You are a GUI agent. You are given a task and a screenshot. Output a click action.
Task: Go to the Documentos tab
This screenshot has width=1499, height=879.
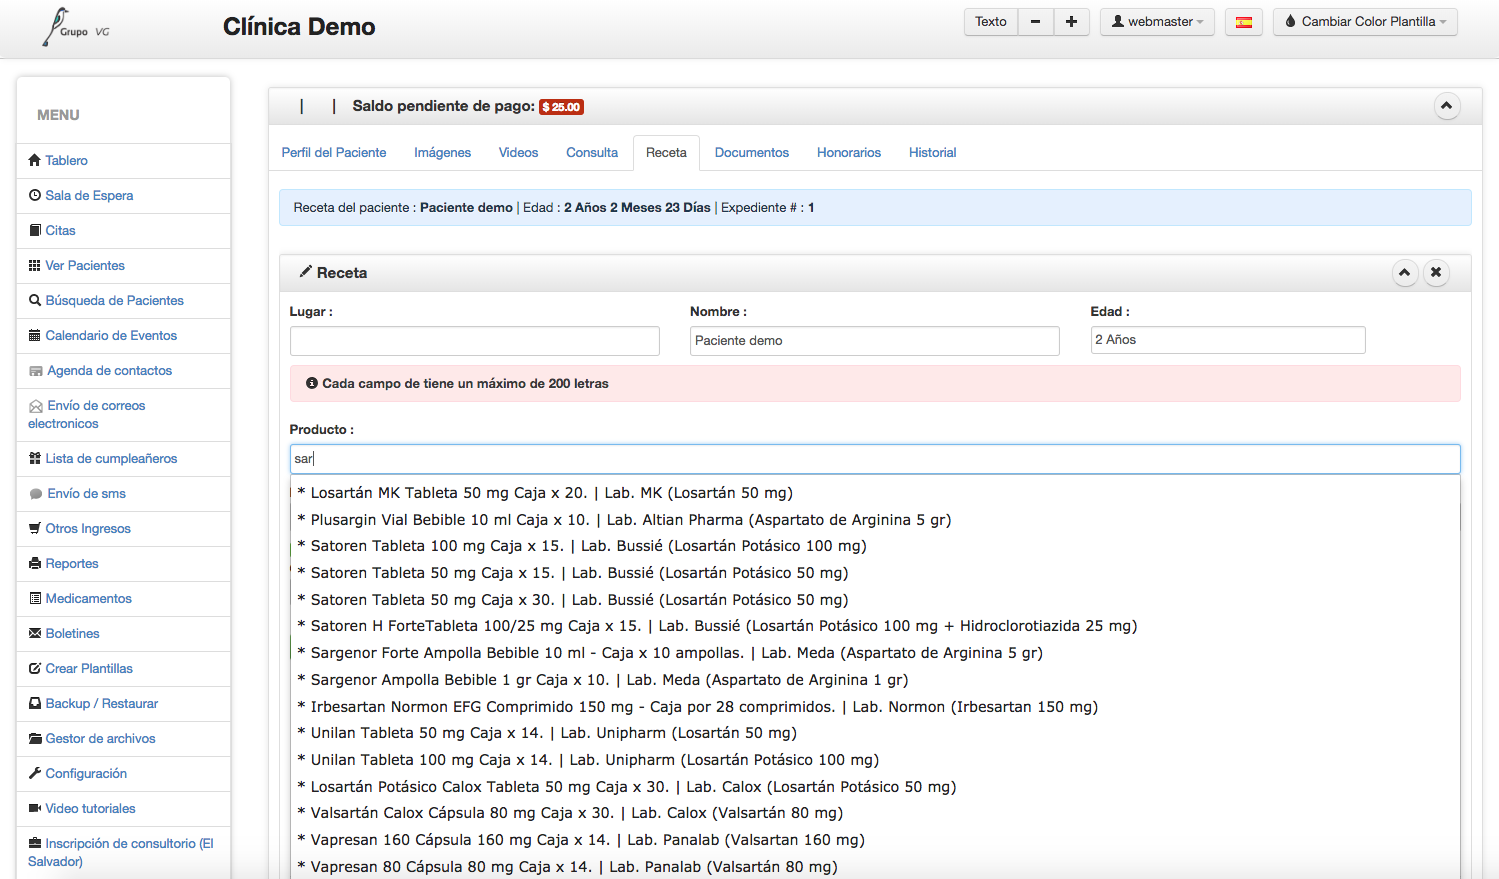752,153
